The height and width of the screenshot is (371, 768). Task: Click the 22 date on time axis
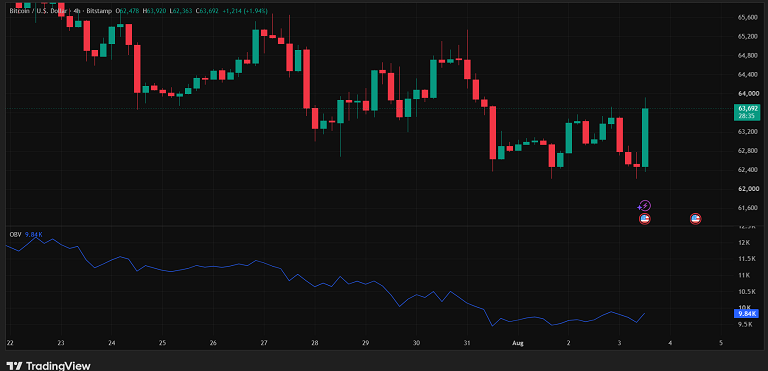click(10, 343)
